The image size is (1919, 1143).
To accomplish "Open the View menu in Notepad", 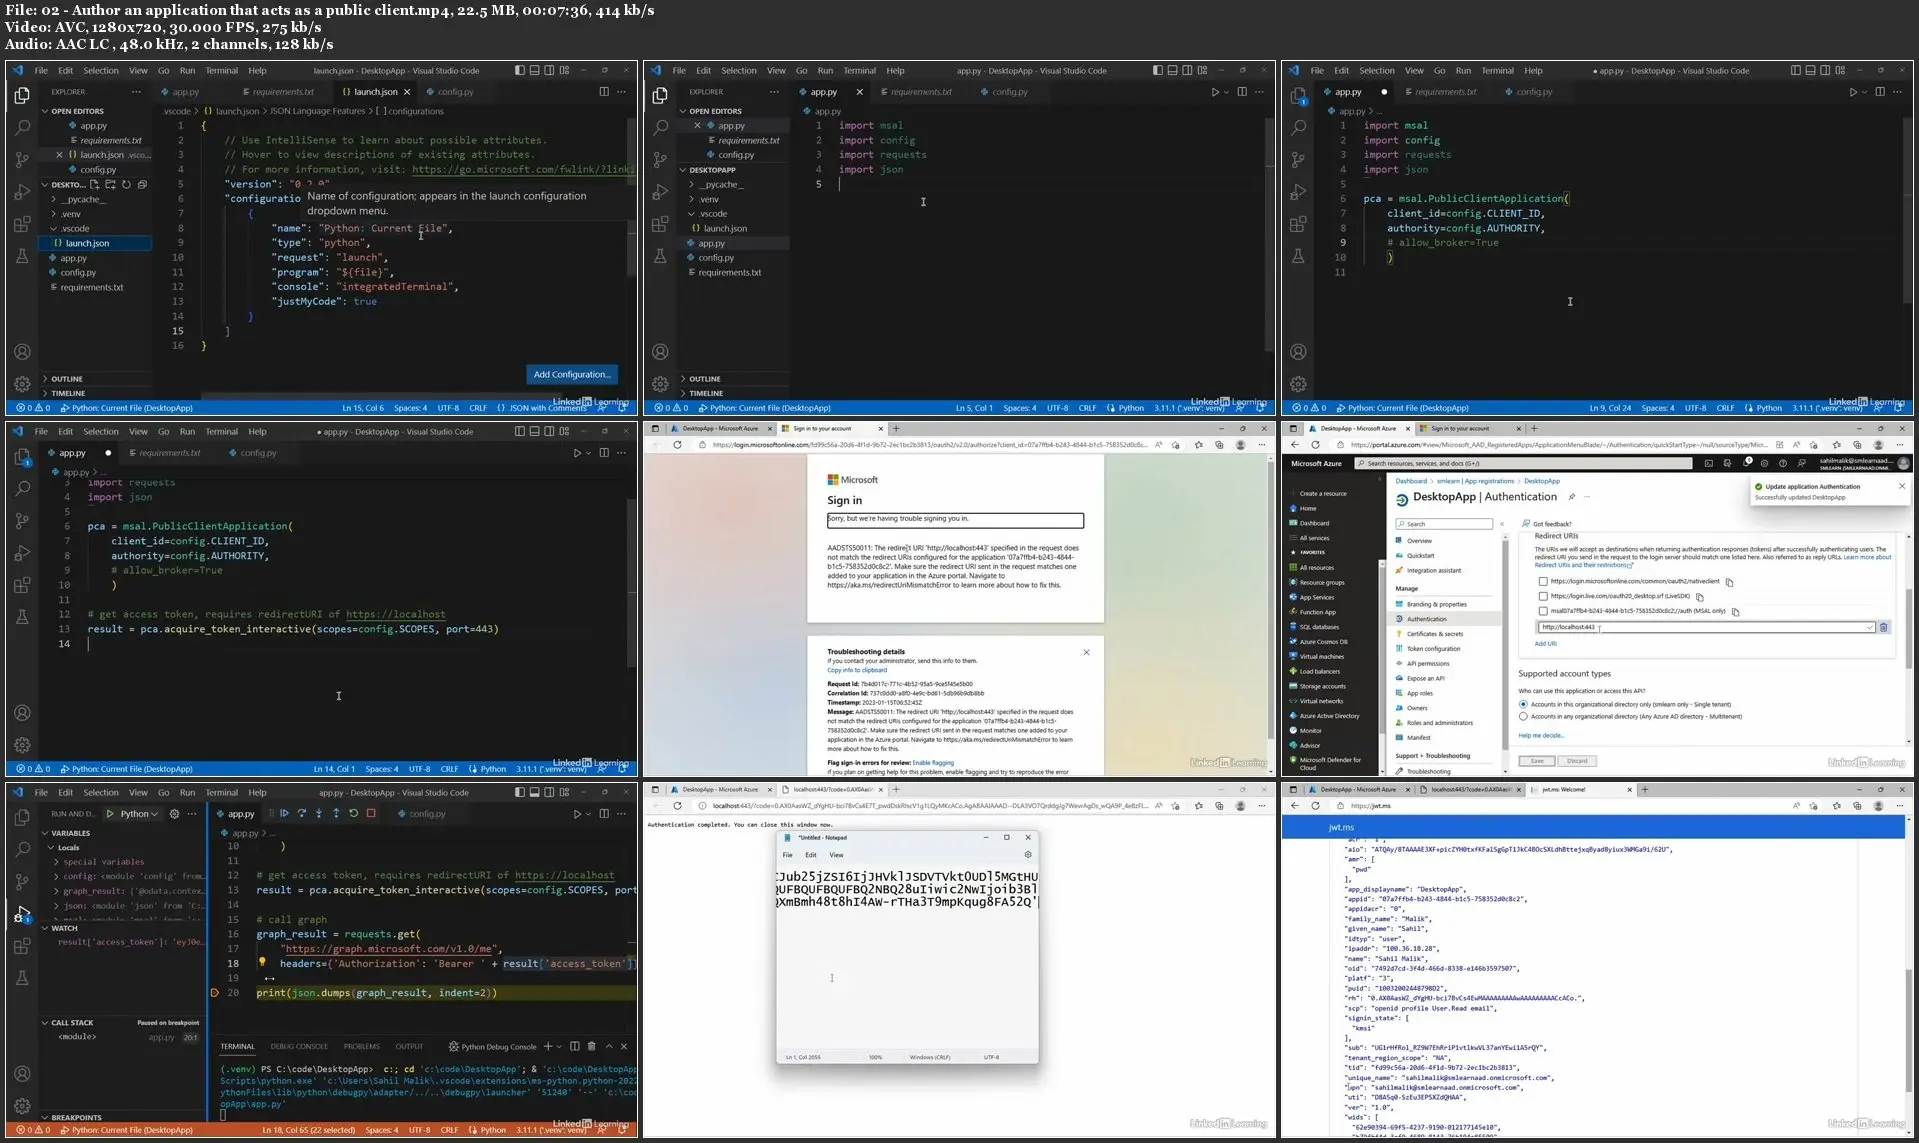I will 836,855.
